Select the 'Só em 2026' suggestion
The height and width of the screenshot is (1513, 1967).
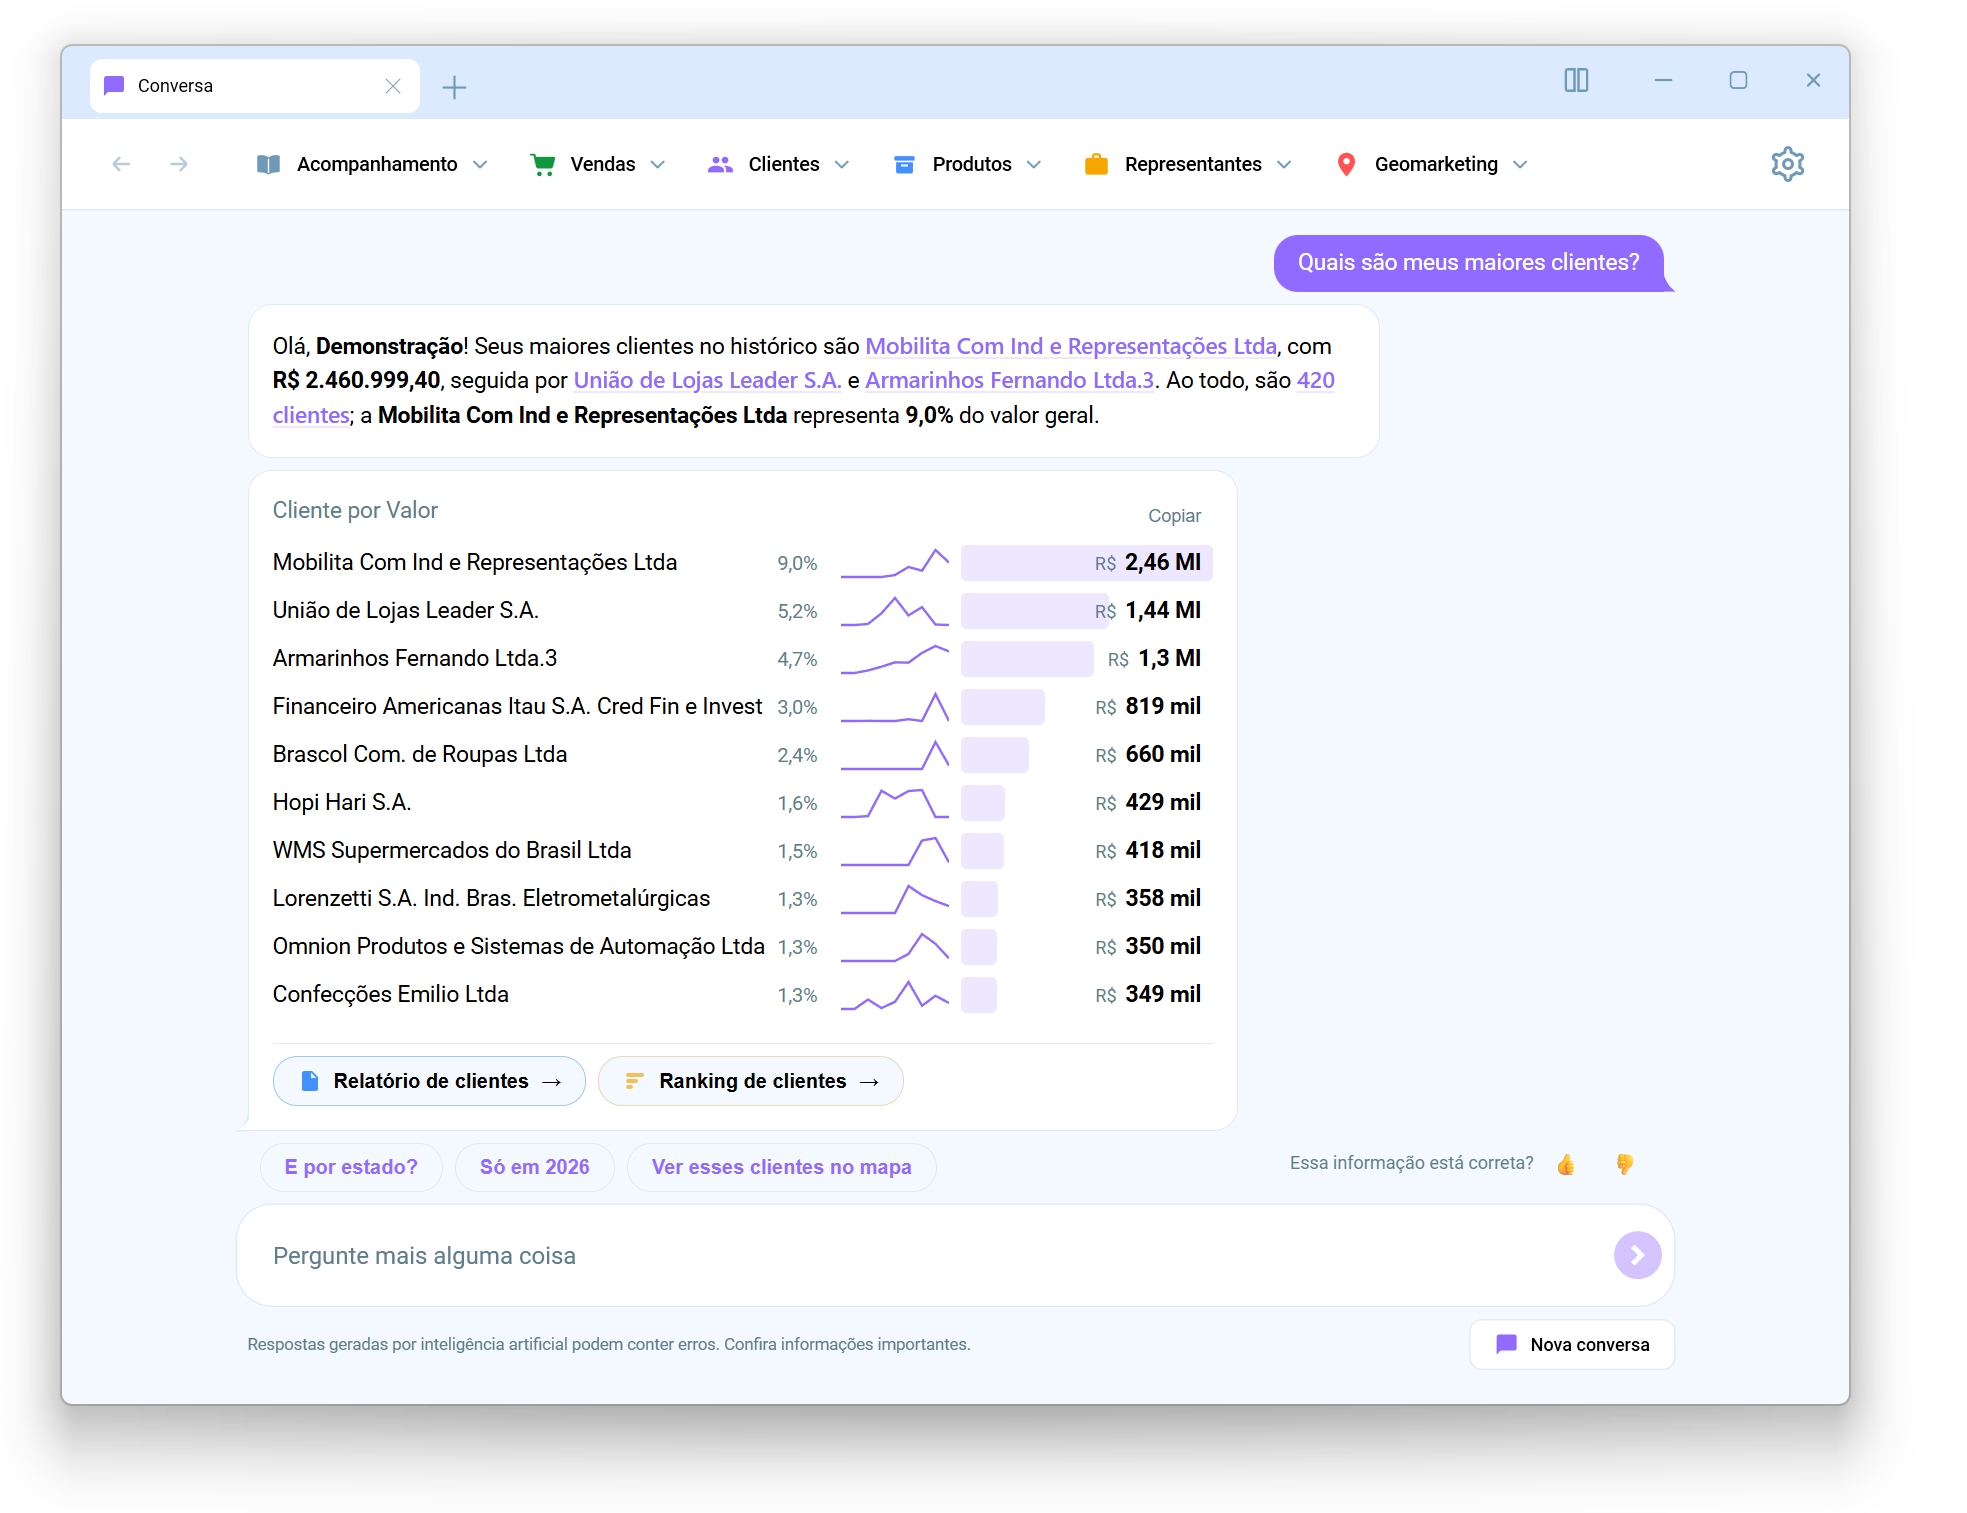click(x=535, y=1167)
